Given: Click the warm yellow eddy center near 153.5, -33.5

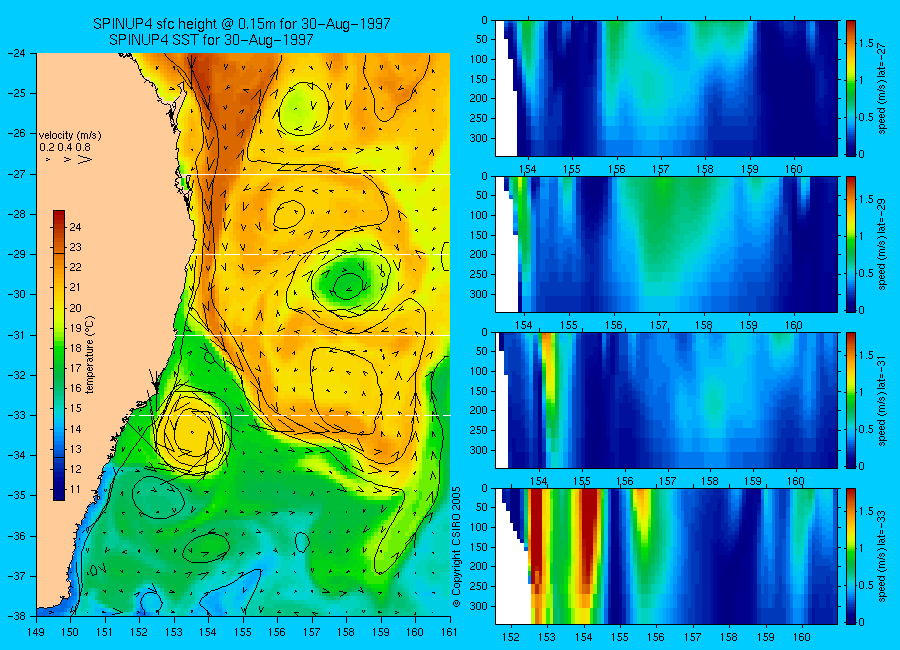Looking at the screenshot, I should tap(192, 431).
